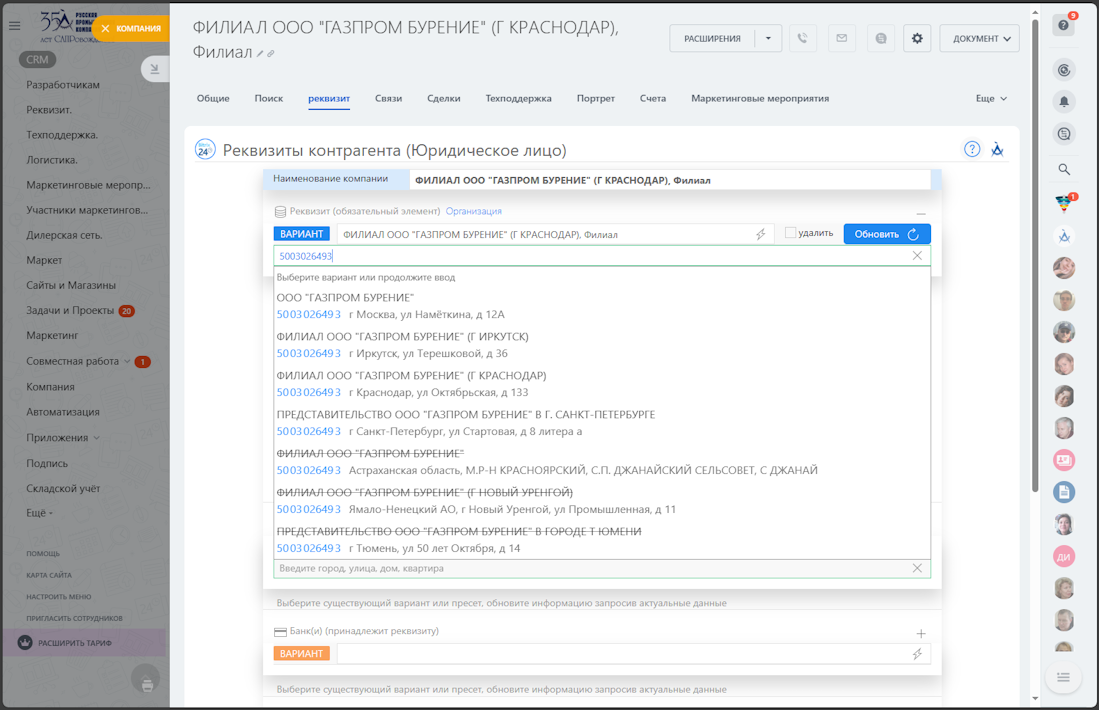Expand the Еще tab menu
The width and height of the screenshot is (1099, 710).
(991, 98)
